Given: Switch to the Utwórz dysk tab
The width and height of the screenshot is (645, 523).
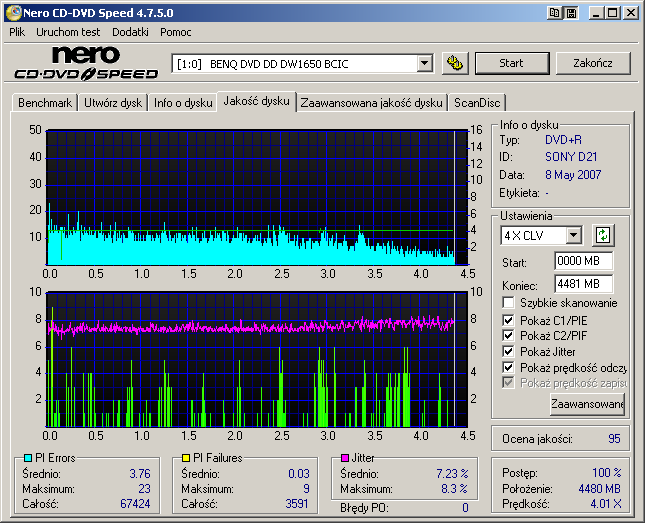Looking at the screenshot, I should coord(113,103).
